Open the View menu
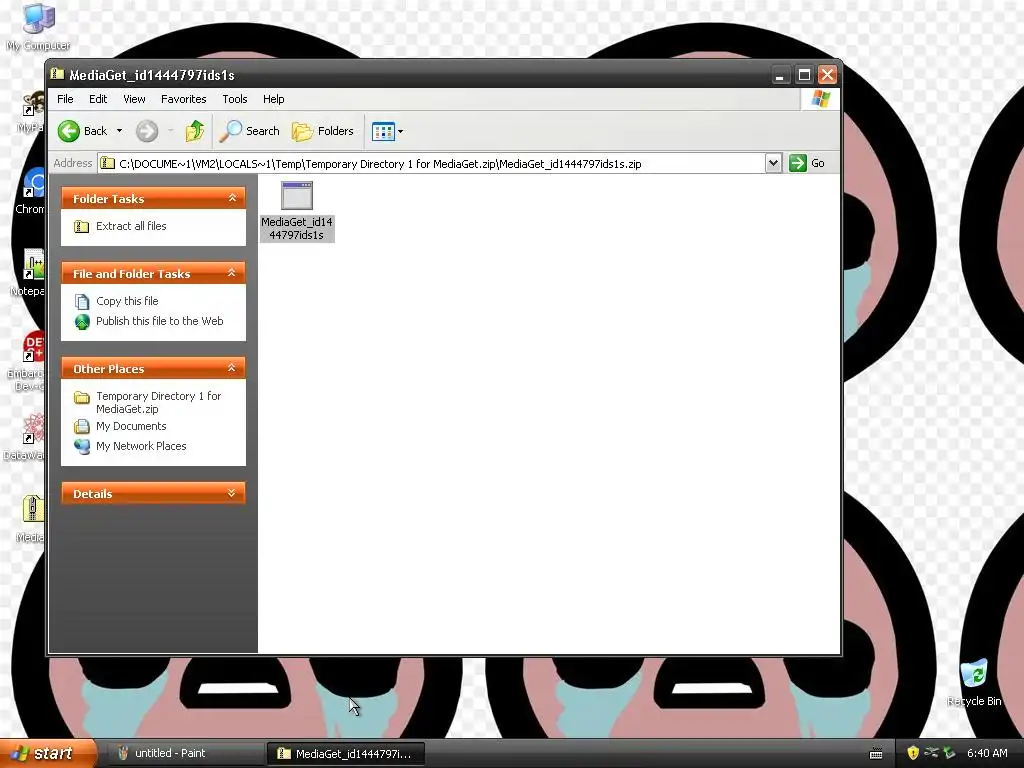 (134, 99)
